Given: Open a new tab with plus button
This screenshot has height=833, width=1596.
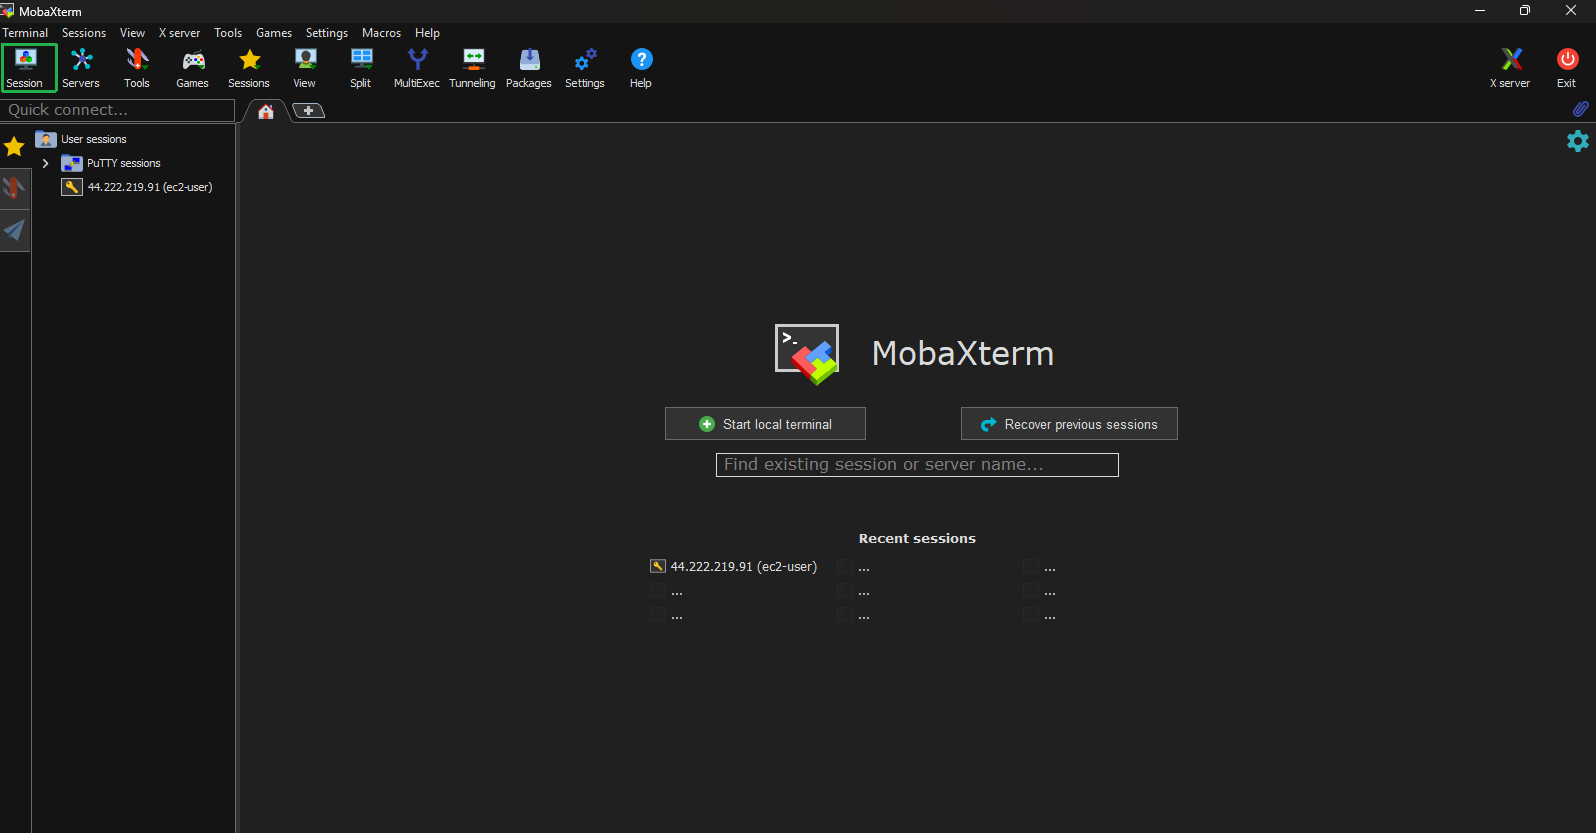Looking at the screenshot, I should pyautogui.click(x=309, y=111).
